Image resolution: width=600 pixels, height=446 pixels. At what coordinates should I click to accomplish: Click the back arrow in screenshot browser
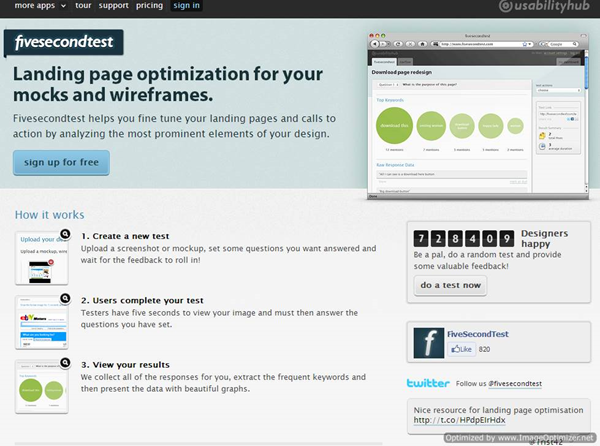click(375, 44)
